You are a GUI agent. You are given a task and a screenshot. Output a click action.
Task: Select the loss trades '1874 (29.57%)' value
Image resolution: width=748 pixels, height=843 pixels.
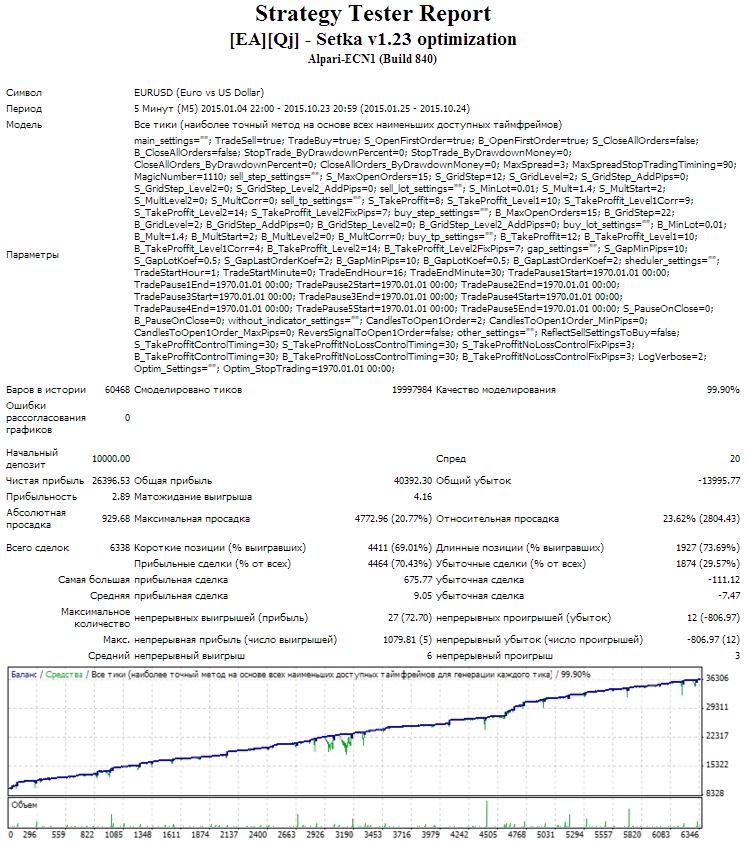click(708, 564)
